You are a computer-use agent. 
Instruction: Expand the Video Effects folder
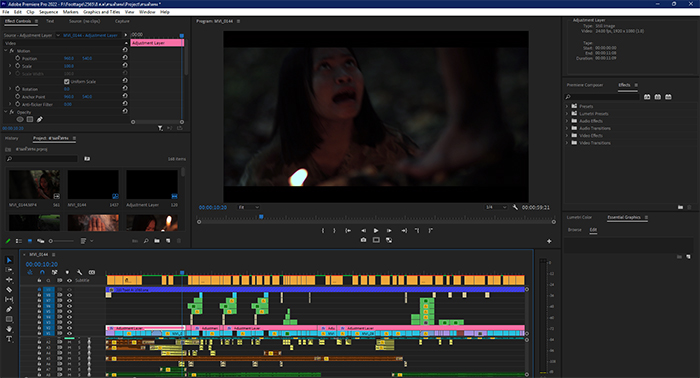click(567, 136)
